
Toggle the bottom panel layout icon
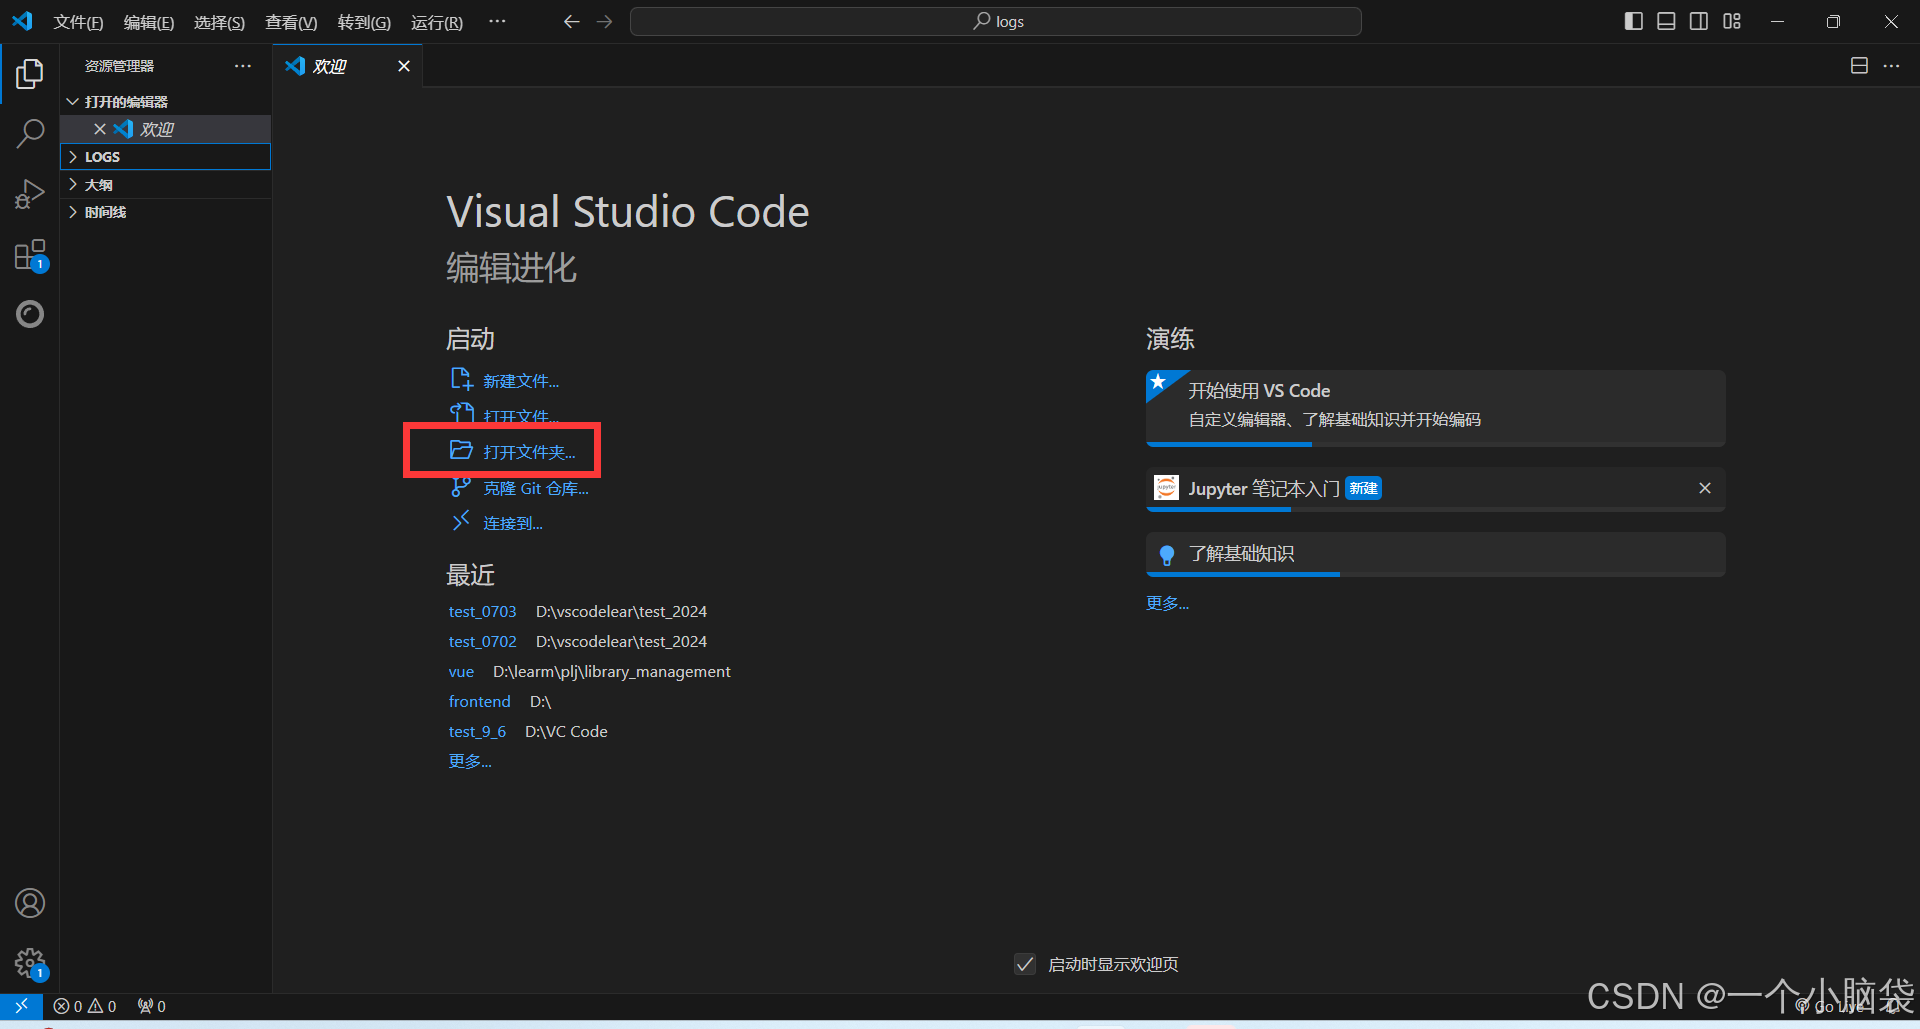click(x=1666, y=21)
